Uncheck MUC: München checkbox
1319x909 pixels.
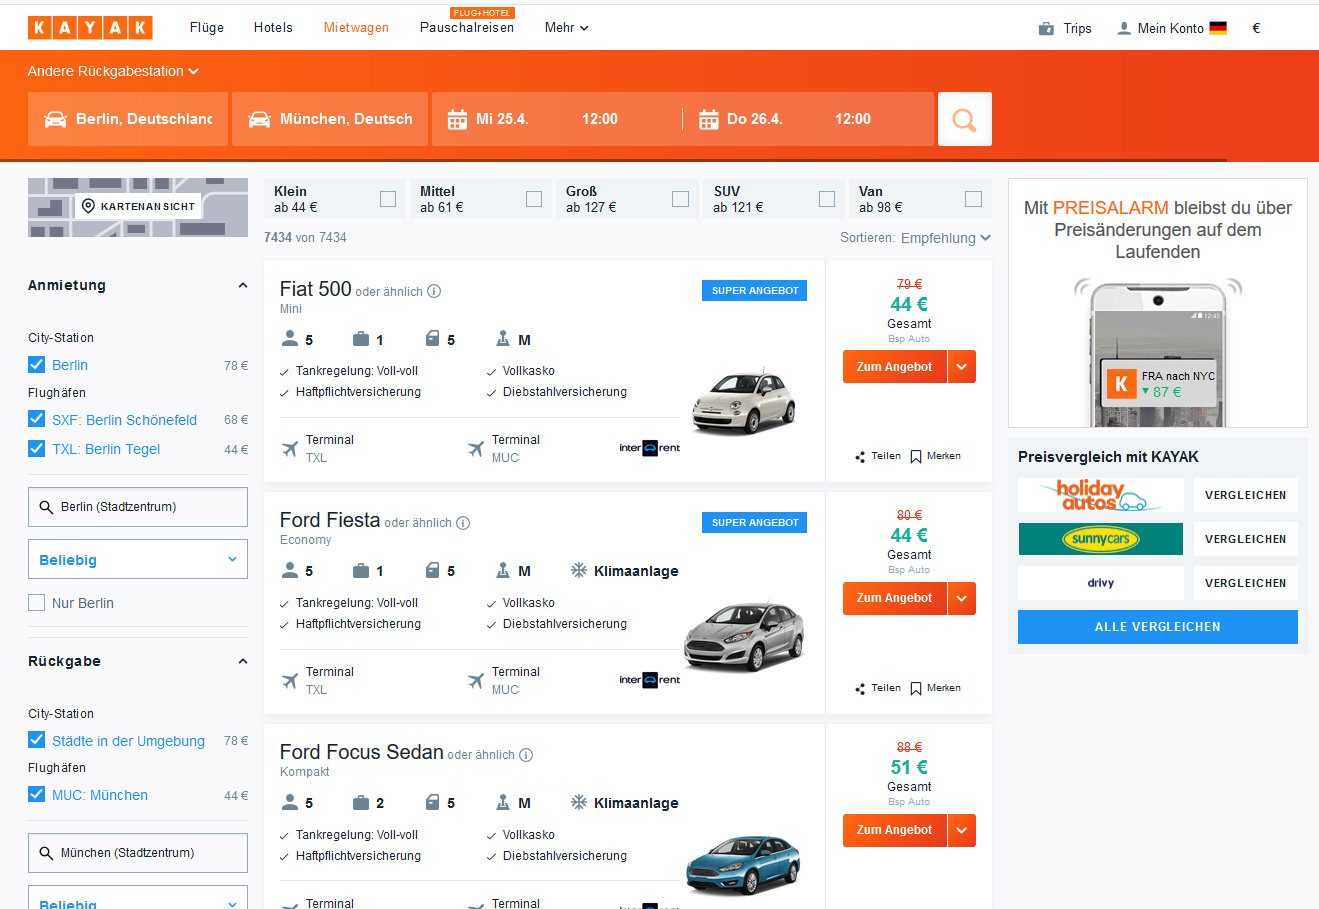click(x=37, y=795)
